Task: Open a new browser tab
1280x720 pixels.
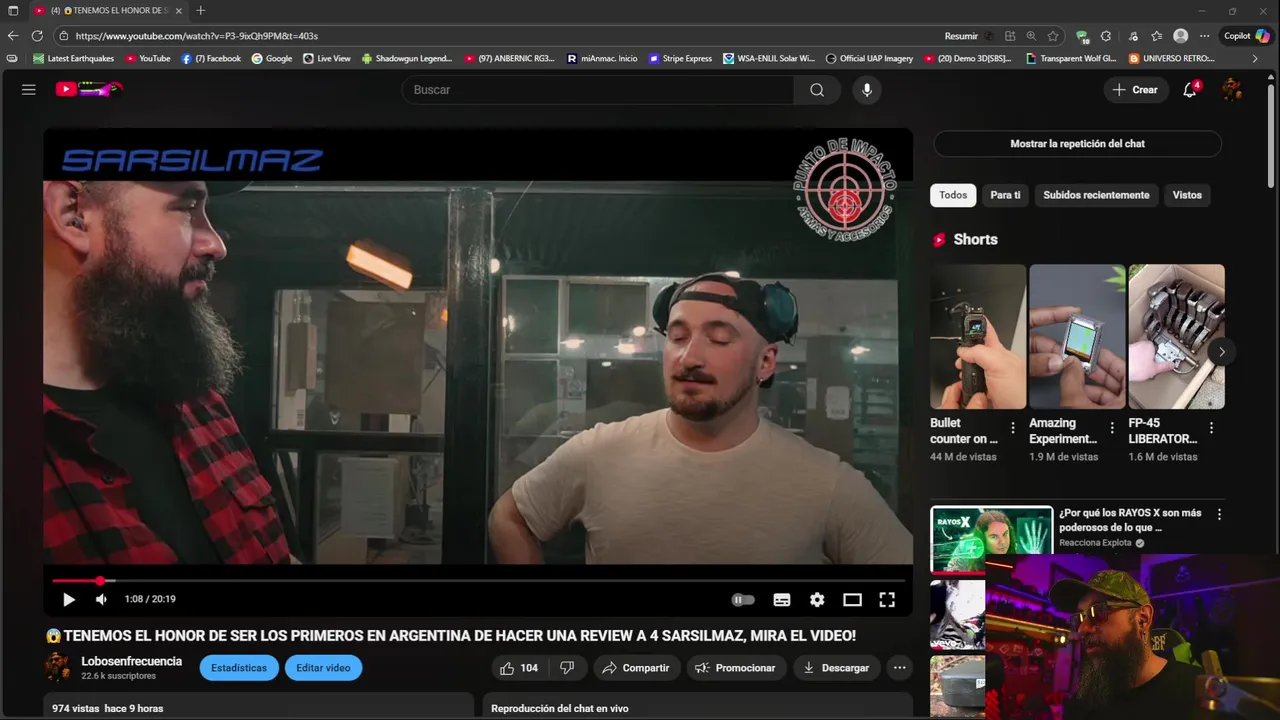Action: pos(201,10)
